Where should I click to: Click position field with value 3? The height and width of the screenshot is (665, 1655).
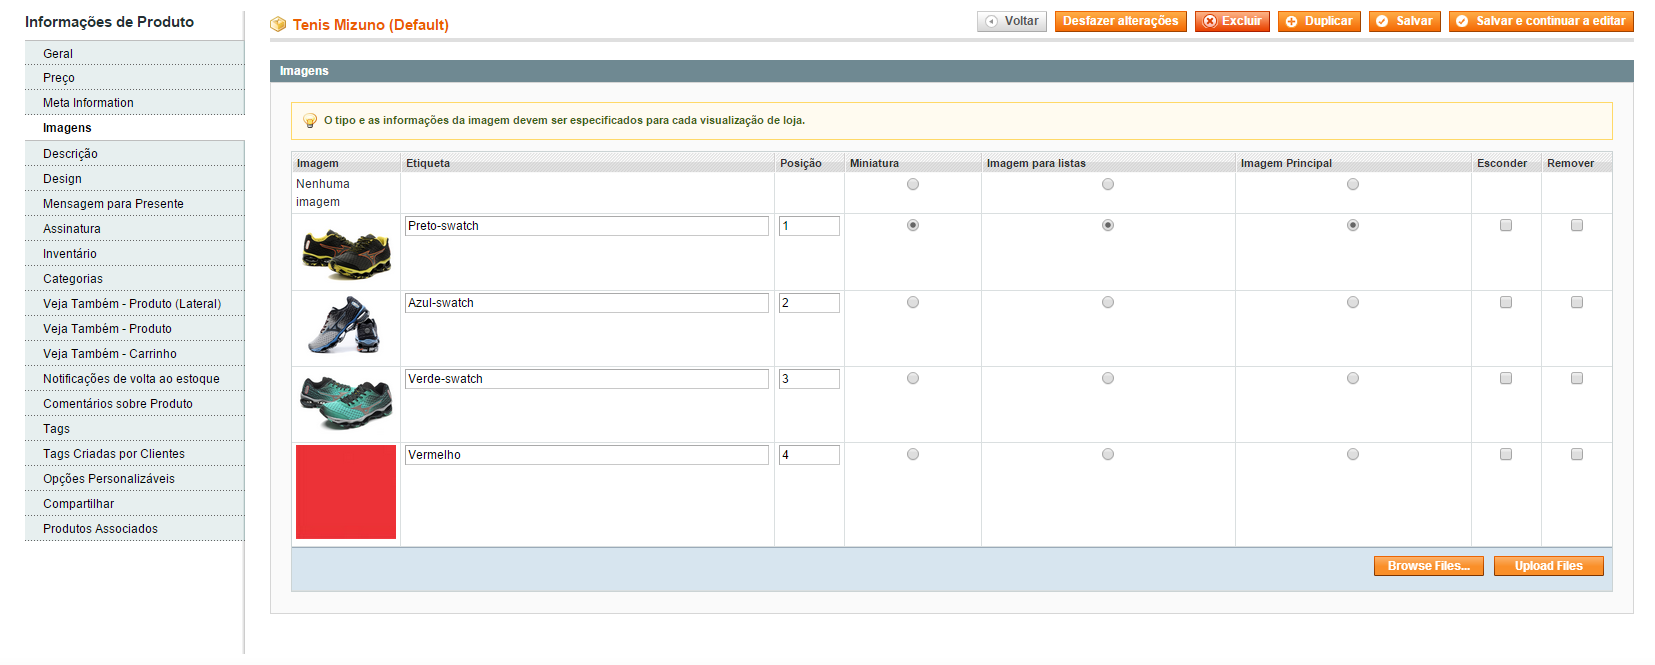809,379
